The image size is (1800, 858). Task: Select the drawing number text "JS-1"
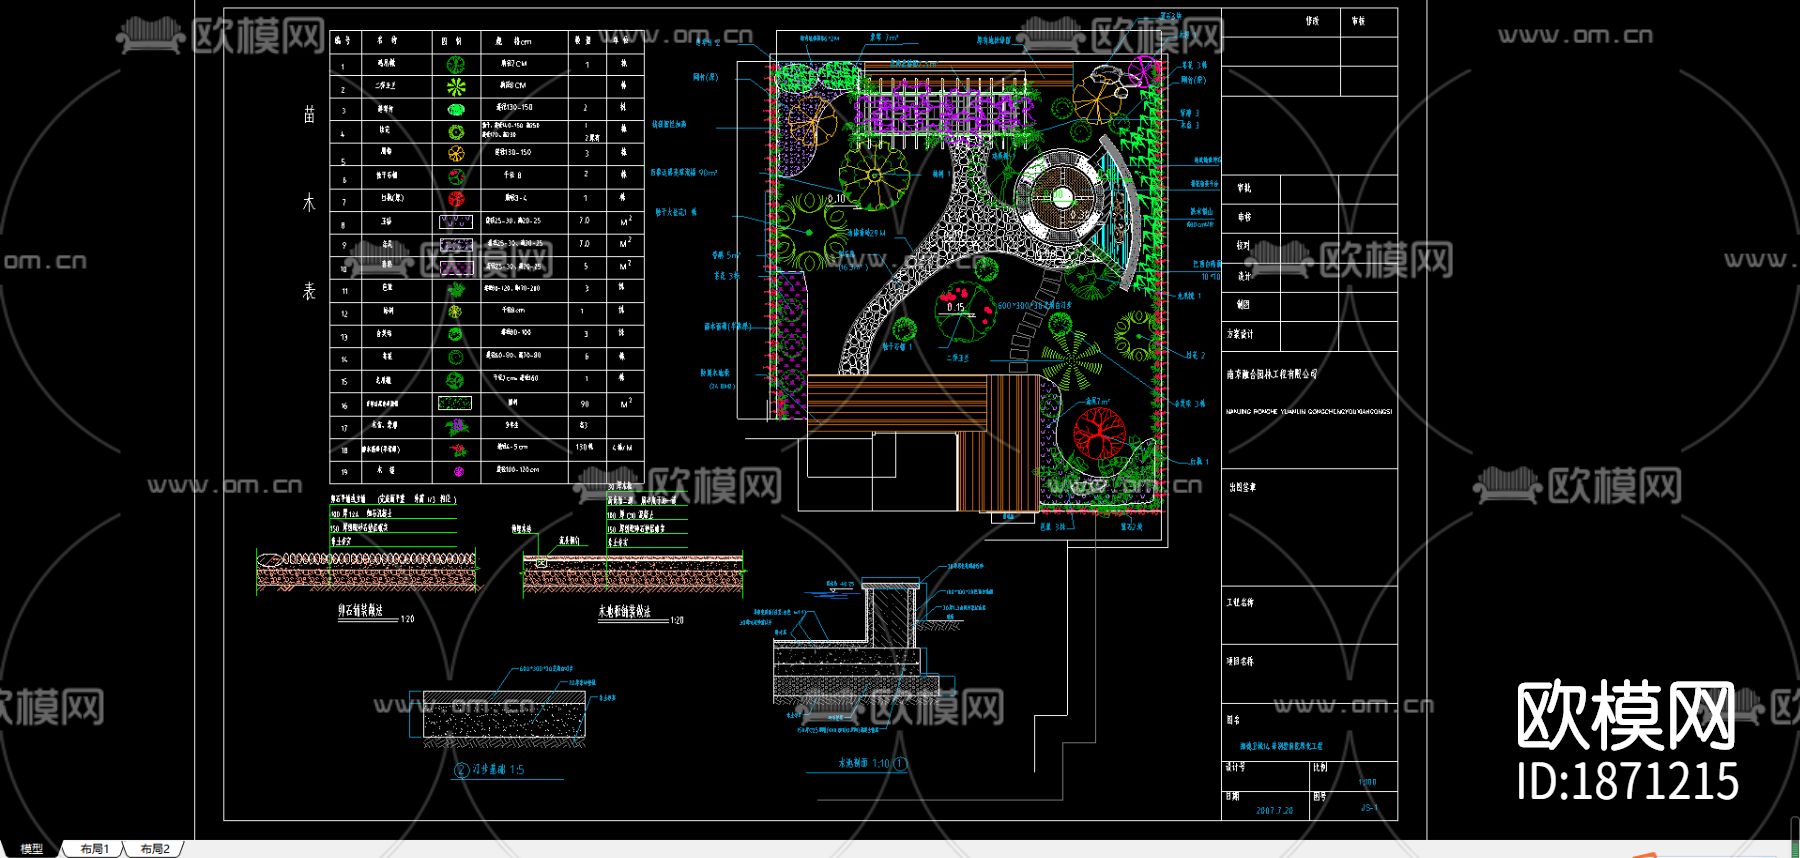1369,807
